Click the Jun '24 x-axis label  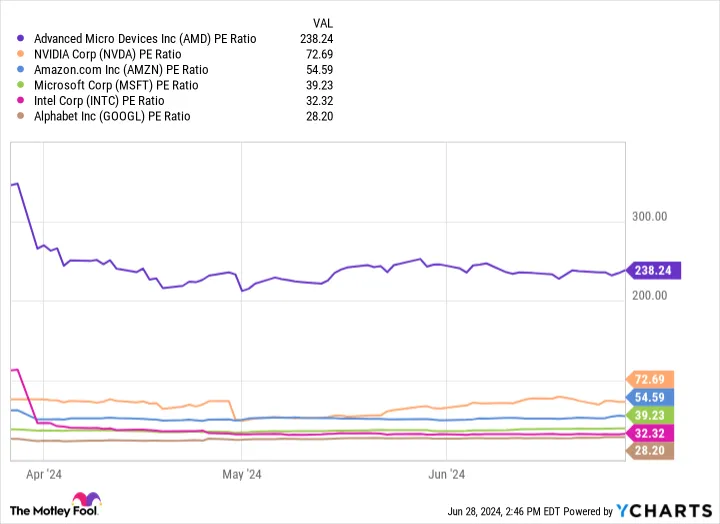click(x=445, y=475)
